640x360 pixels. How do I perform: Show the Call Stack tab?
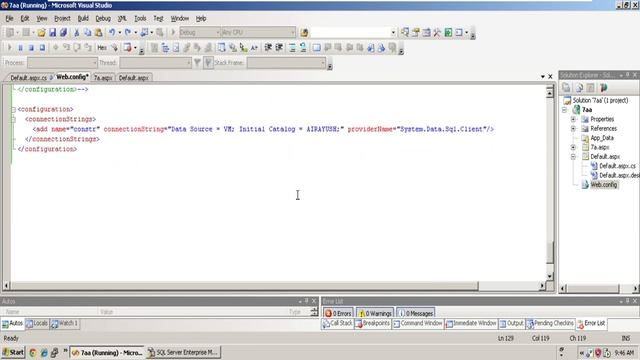337,323
